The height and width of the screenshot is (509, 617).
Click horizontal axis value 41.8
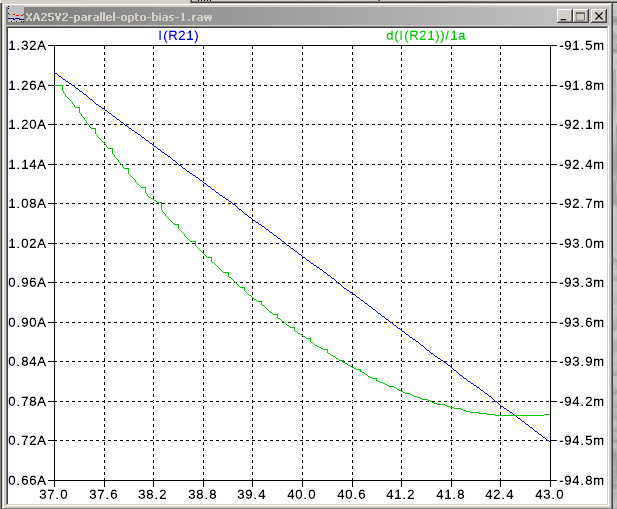pos(451,494)
